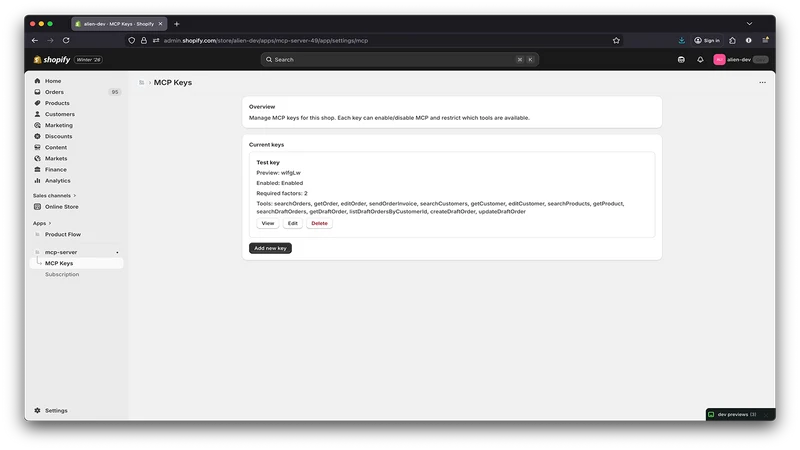
Task: Select the MCP Keys Shopify tab
Action: pos(119,24)
